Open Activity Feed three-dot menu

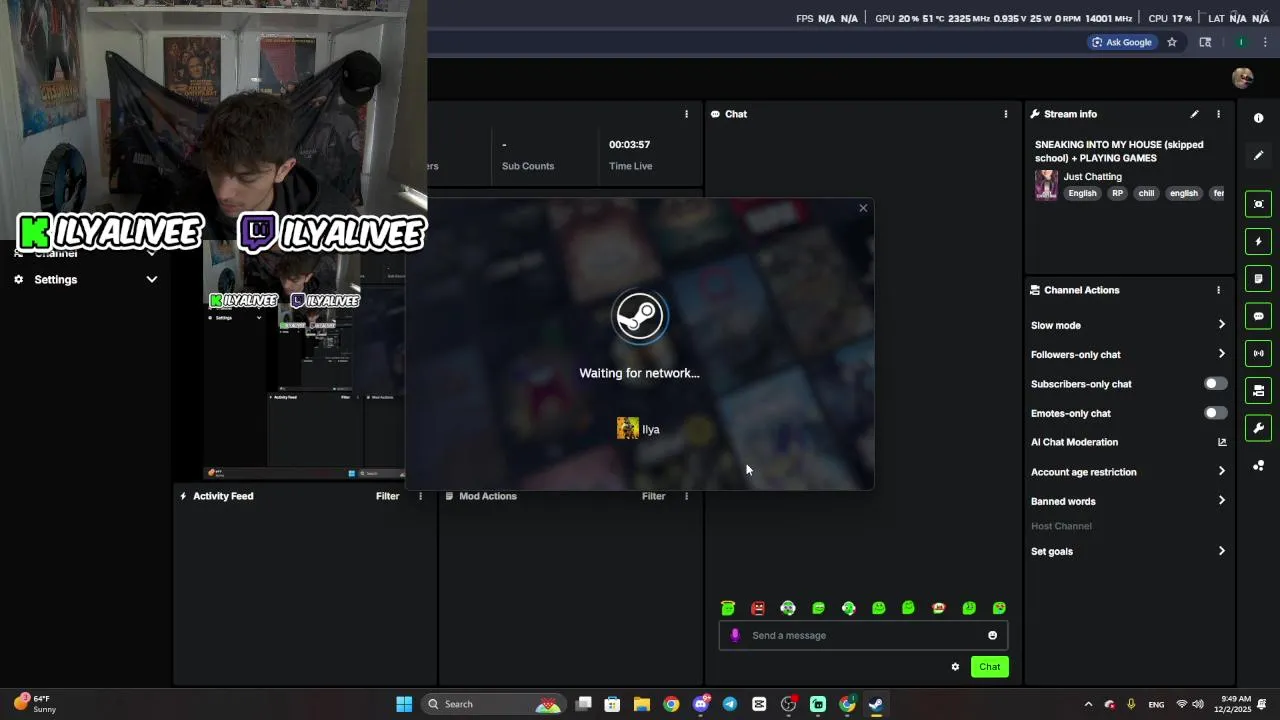[x=420, y=496]
